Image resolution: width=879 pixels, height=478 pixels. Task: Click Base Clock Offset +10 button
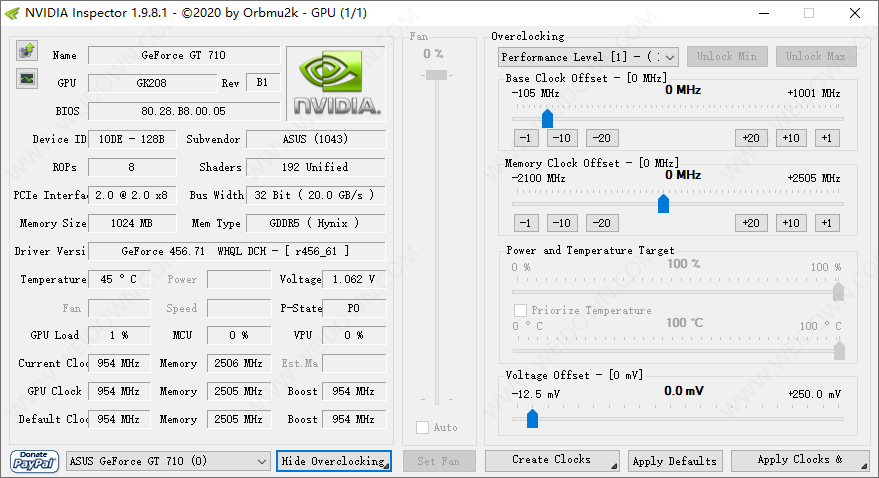791,138
